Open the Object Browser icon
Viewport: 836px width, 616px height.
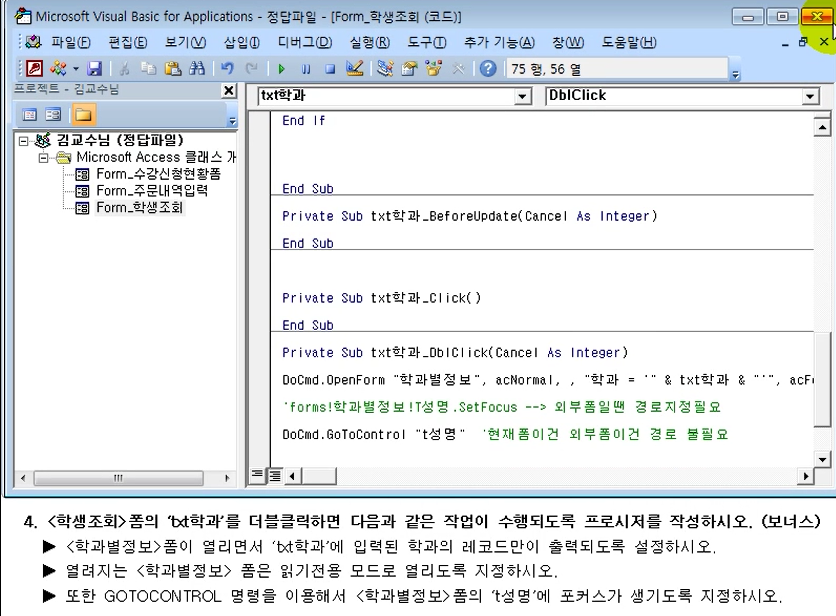[433, 68]
